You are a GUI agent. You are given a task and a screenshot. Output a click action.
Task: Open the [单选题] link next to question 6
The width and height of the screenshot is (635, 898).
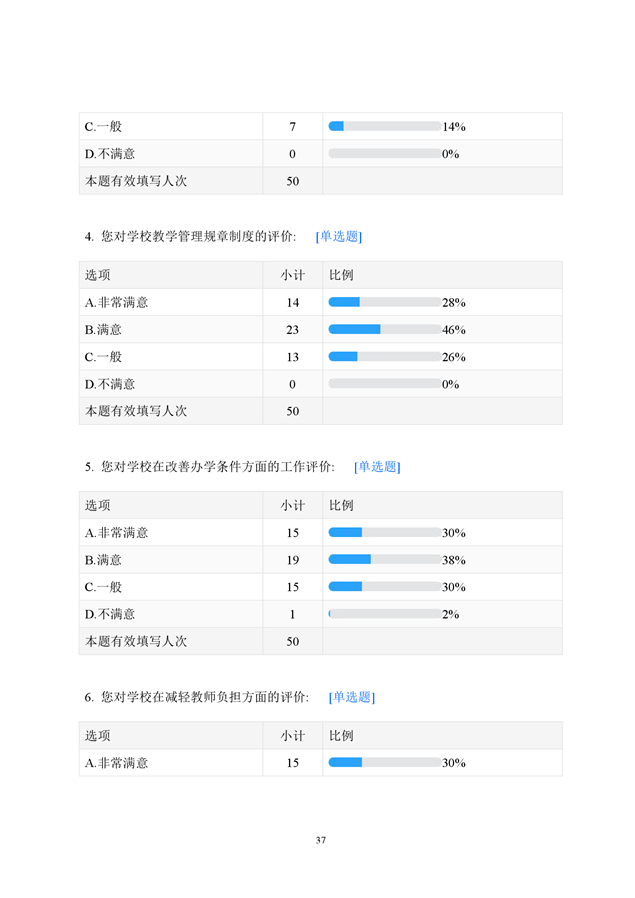(x=352, y=697)
